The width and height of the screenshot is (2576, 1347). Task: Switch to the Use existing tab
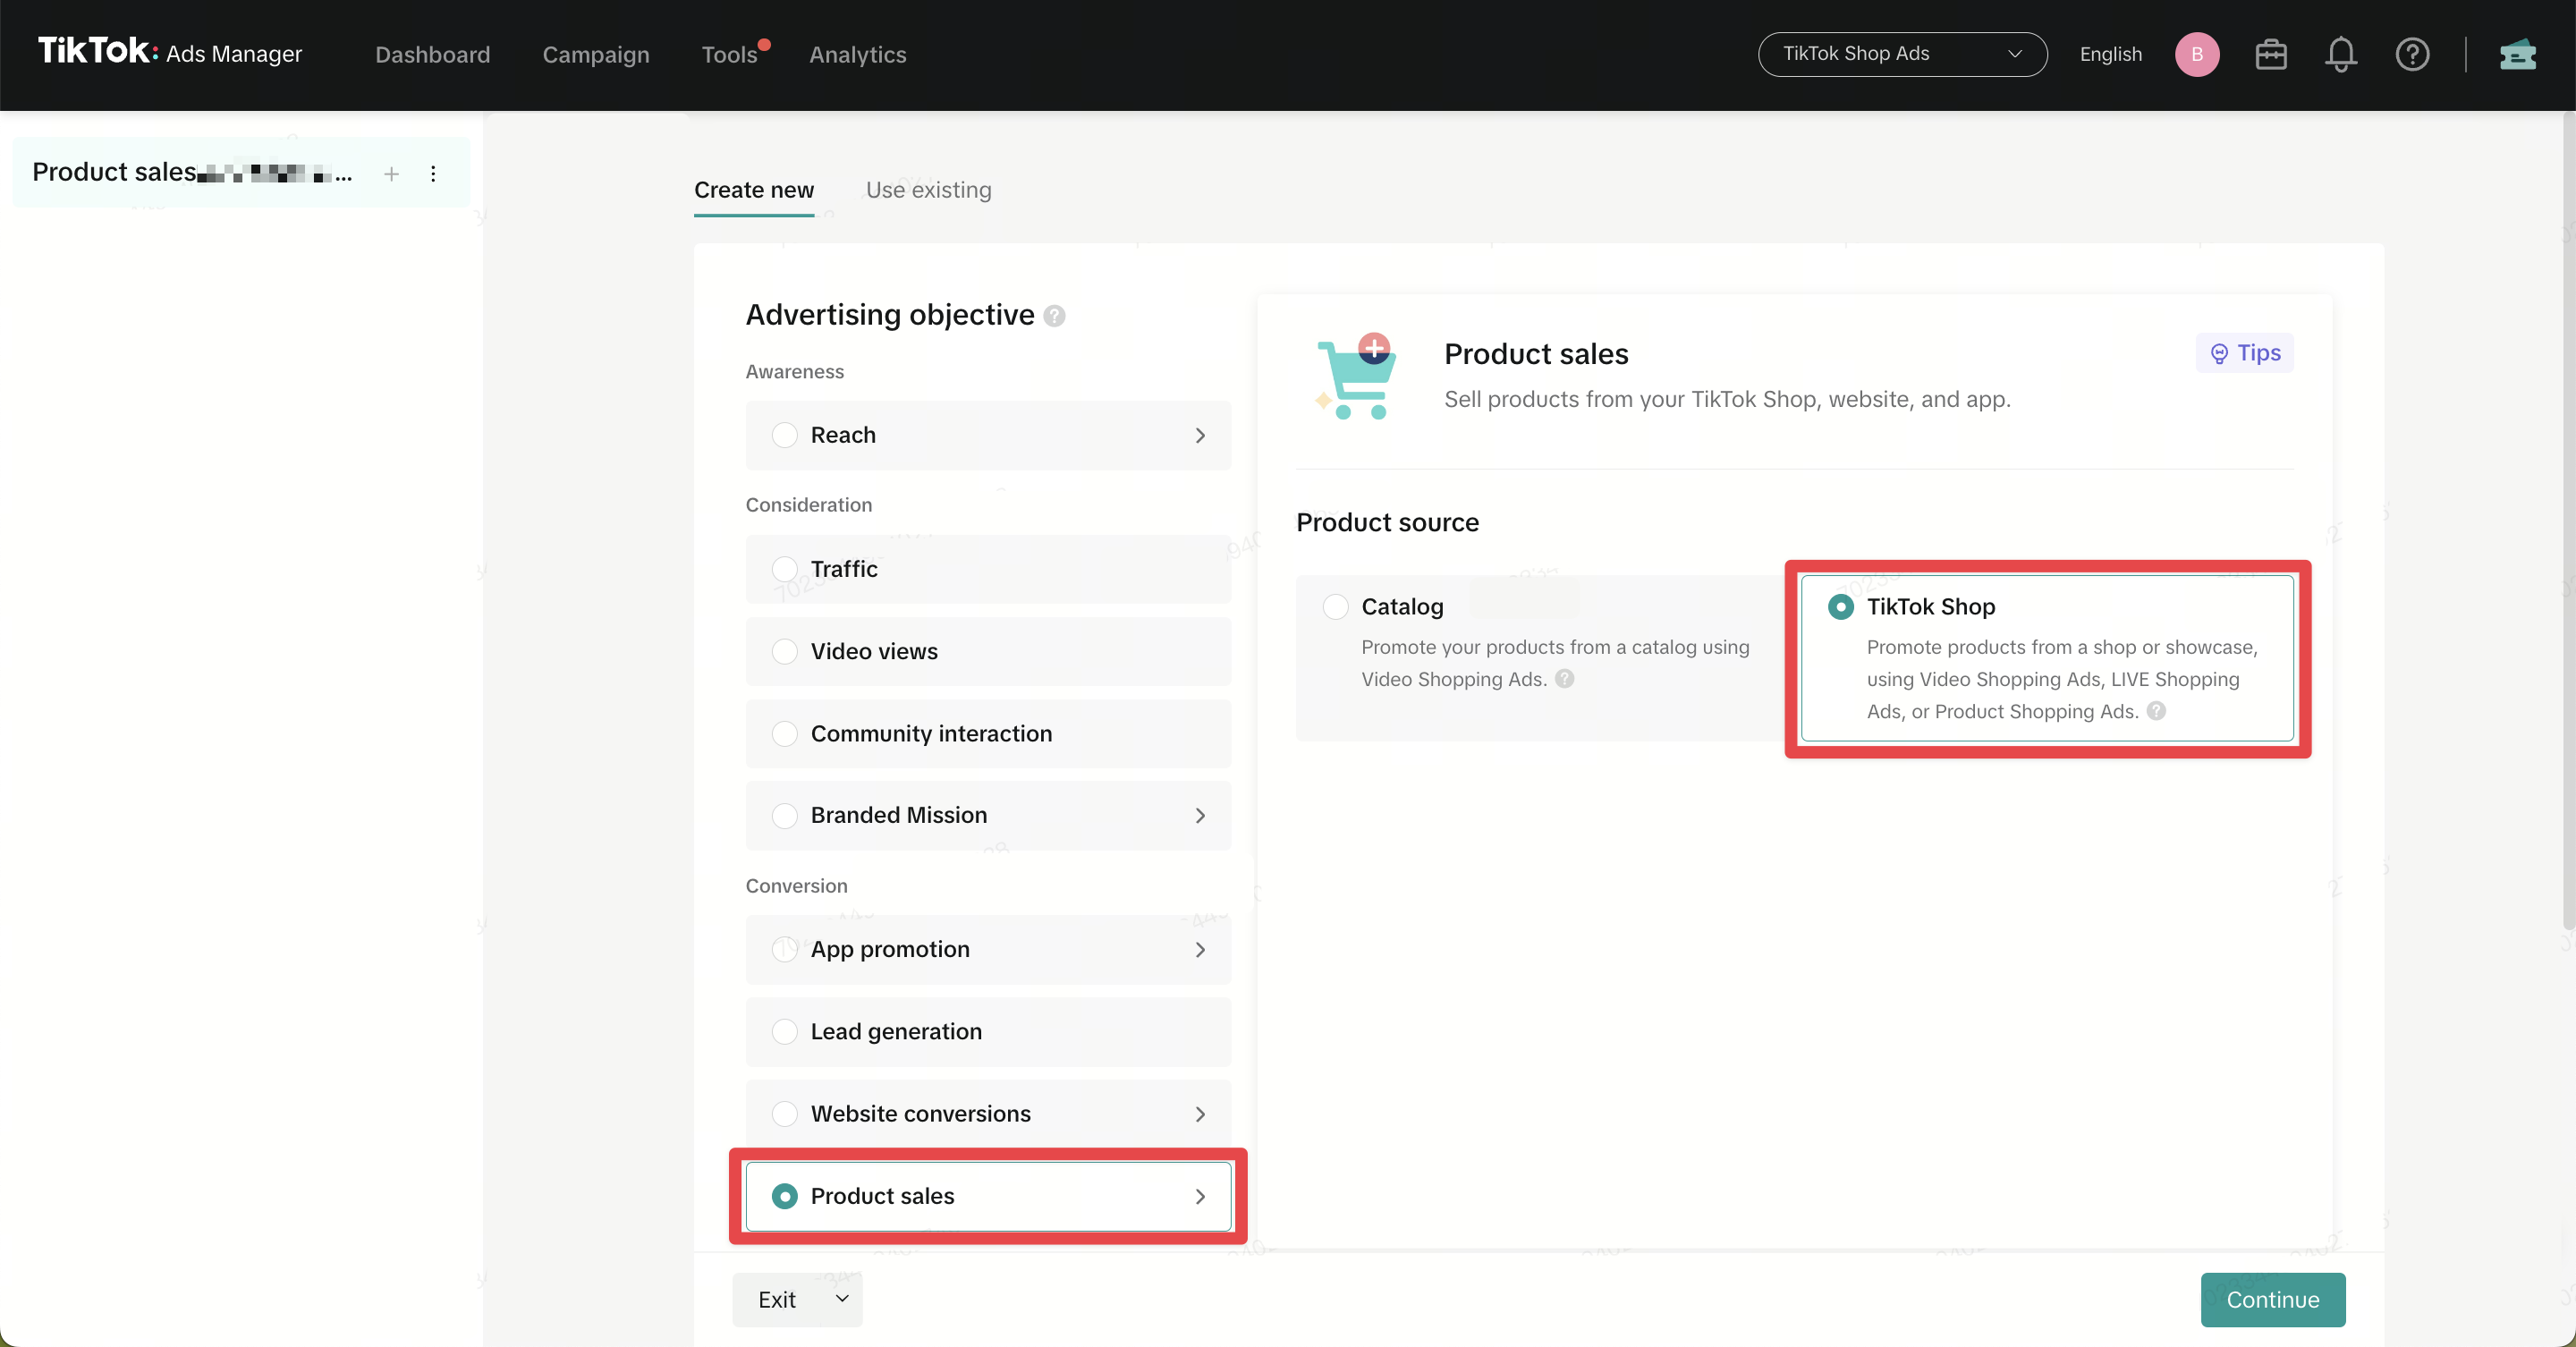point(928,190)
